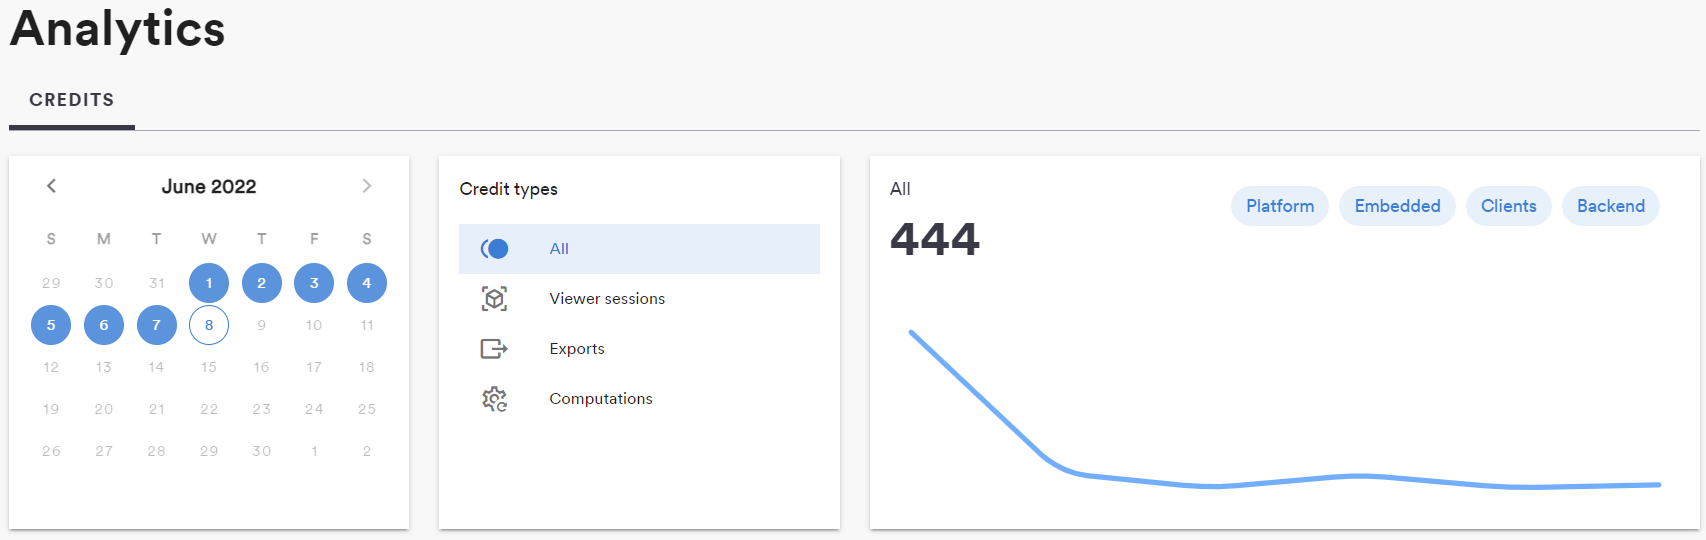Click the Viewer sessions cube icon

pyautogui.click(x=495, y=299)
